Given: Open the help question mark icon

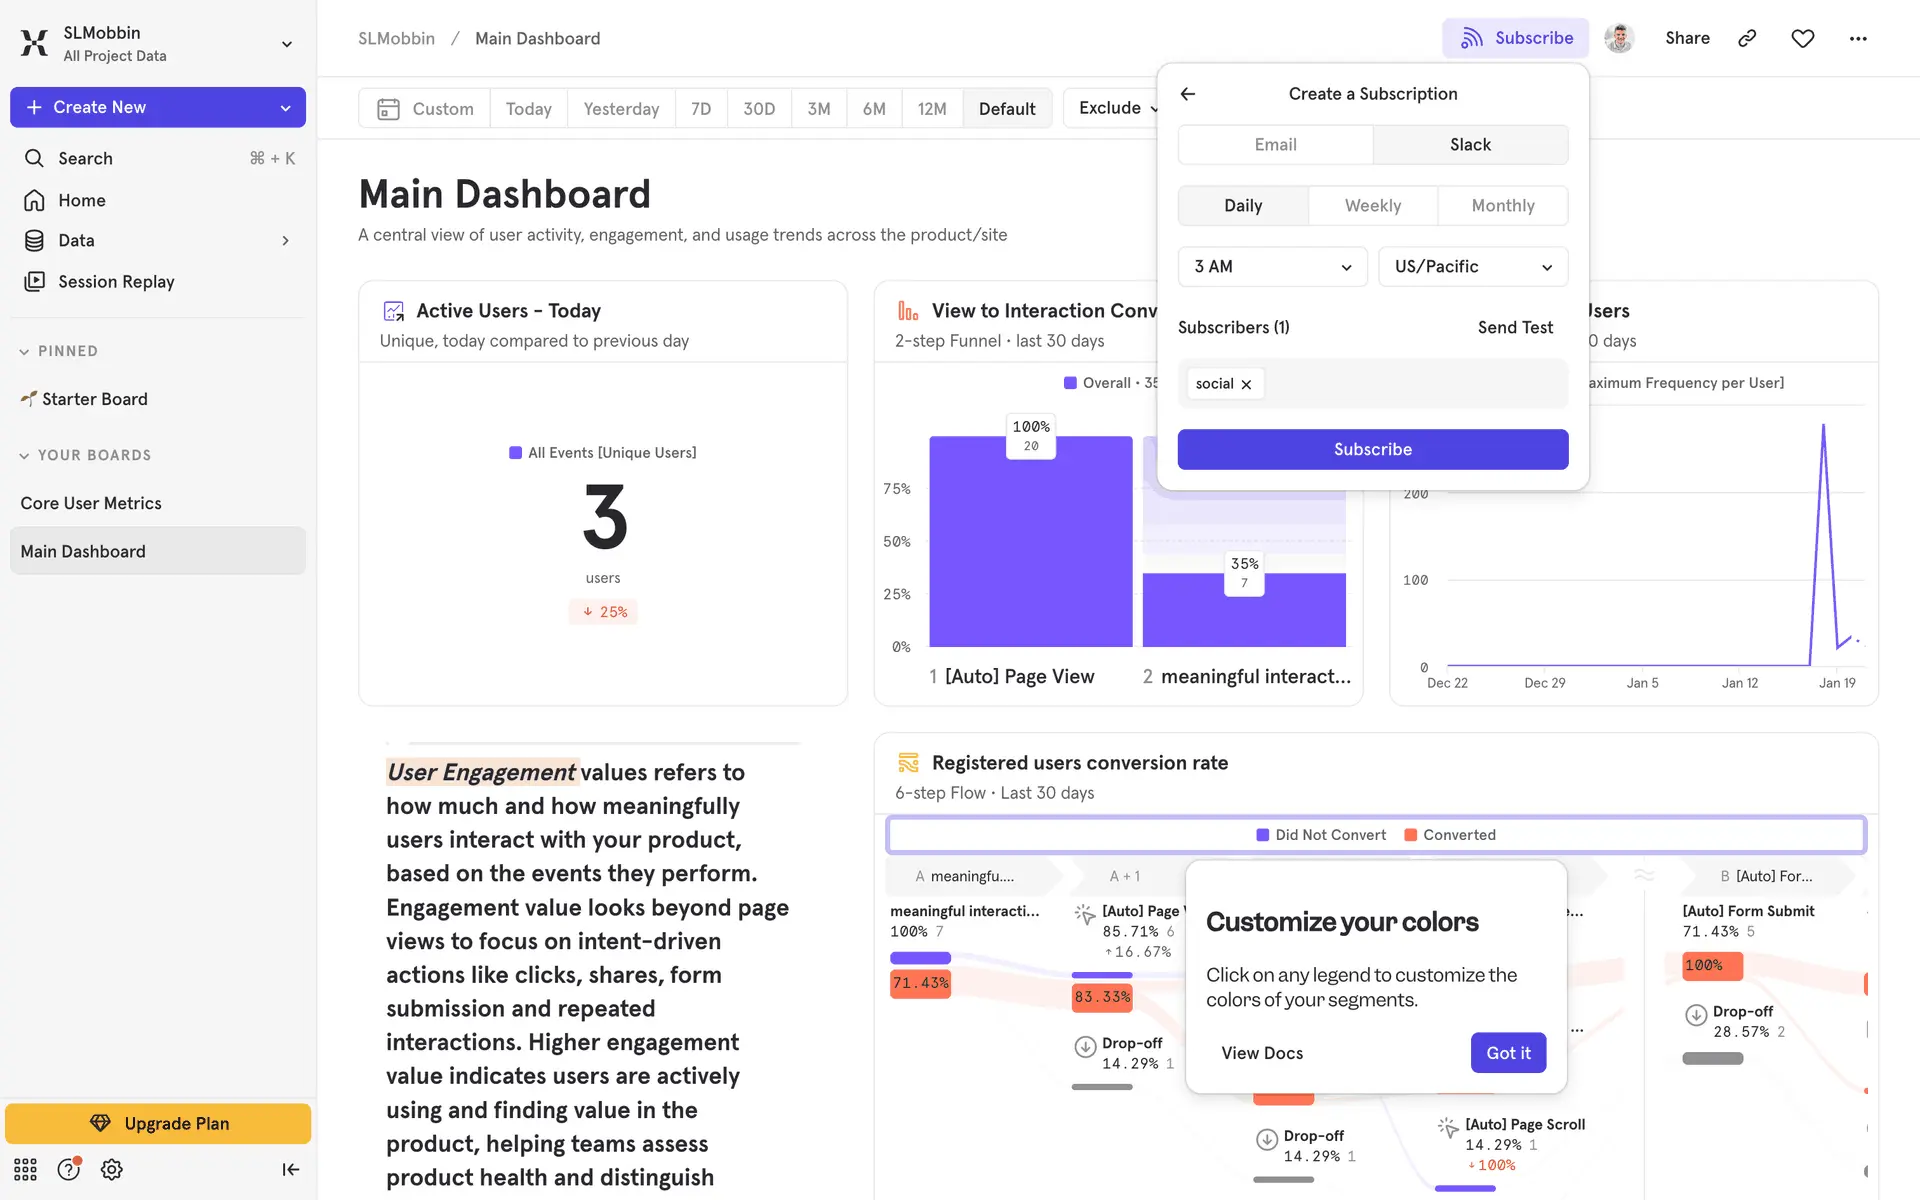Looking at the screenshot, I should tap(68, 1169).
